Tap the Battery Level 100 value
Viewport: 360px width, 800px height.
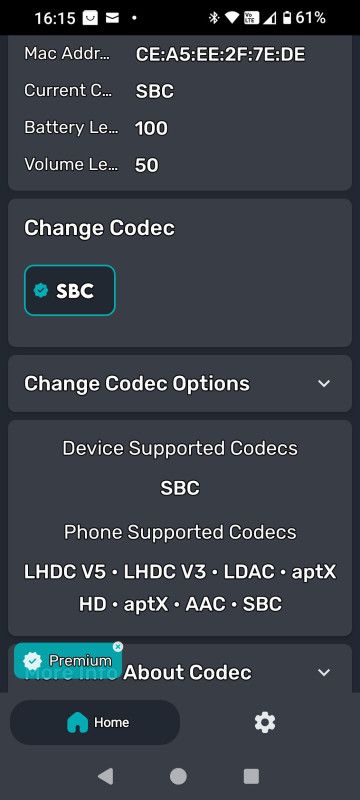[151, 129]
